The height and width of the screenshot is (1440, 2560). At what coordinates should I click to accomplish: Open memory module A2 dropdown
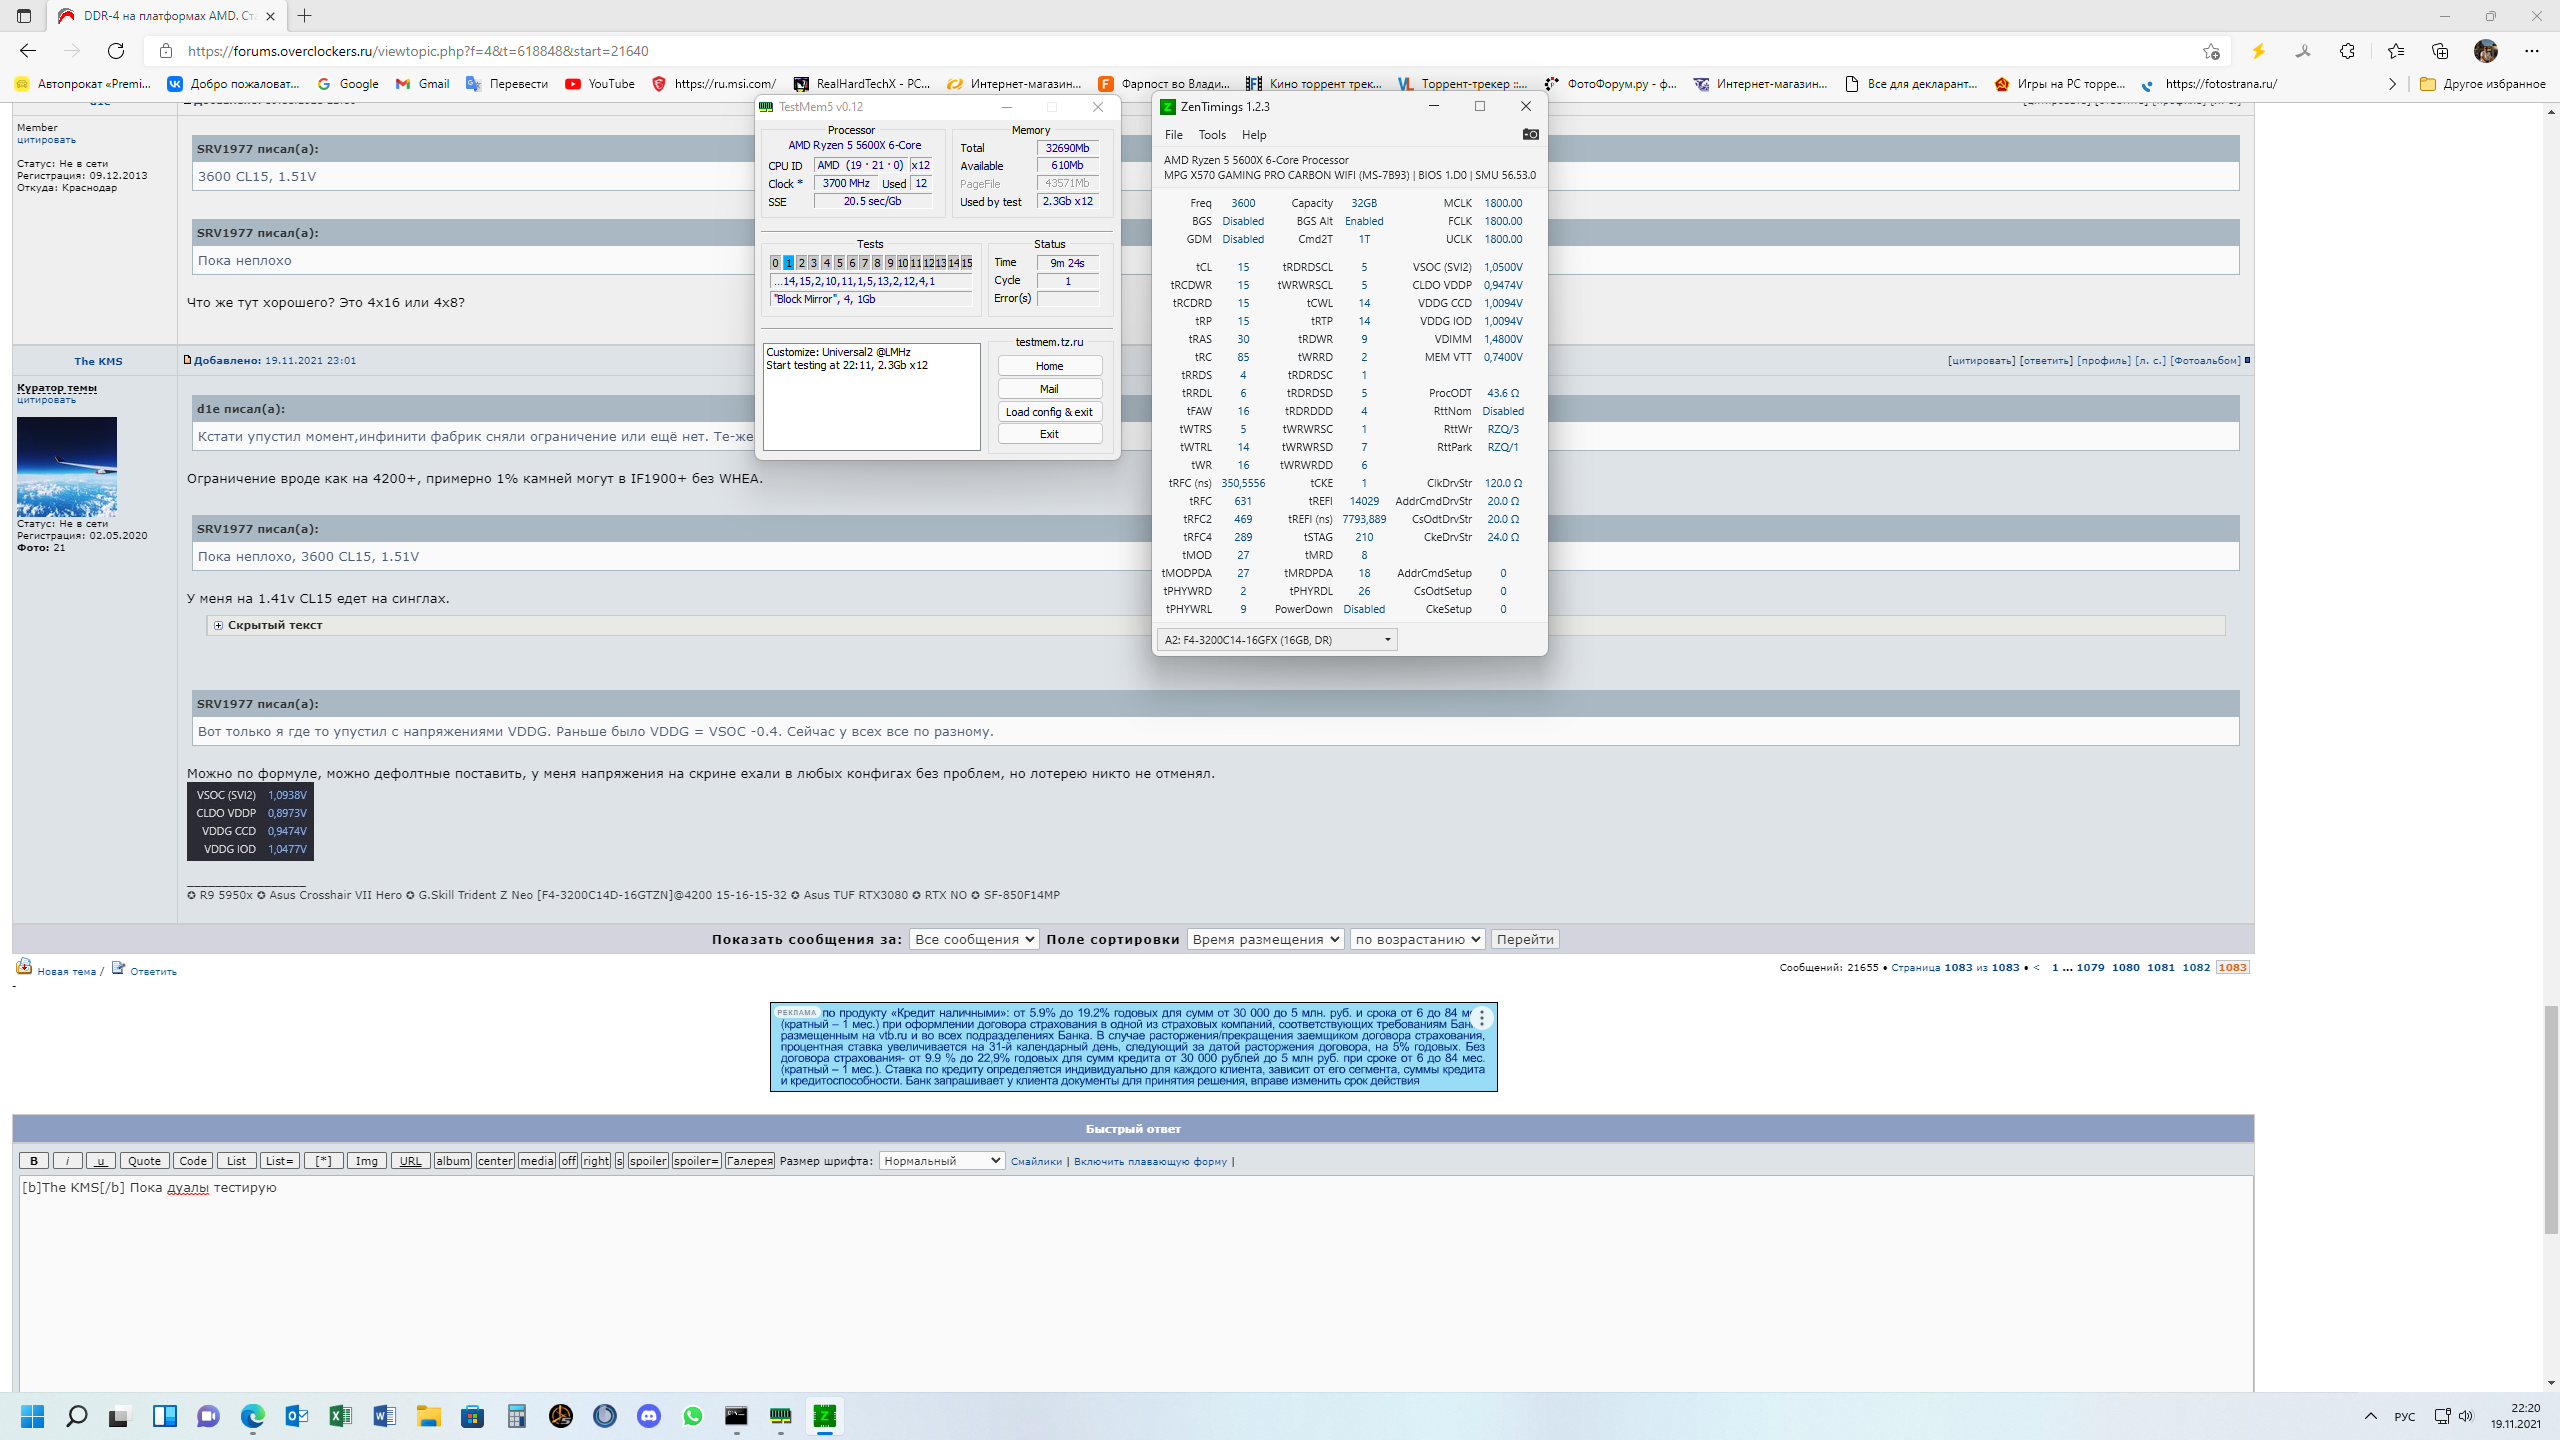pyautogui.click(x=1277, y=640)
